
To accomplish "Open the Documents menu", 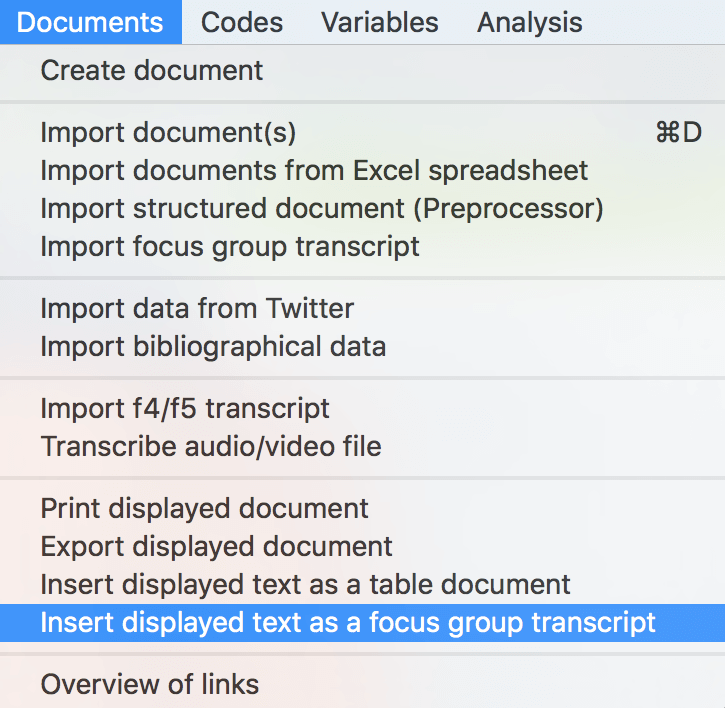I will 90,22.
